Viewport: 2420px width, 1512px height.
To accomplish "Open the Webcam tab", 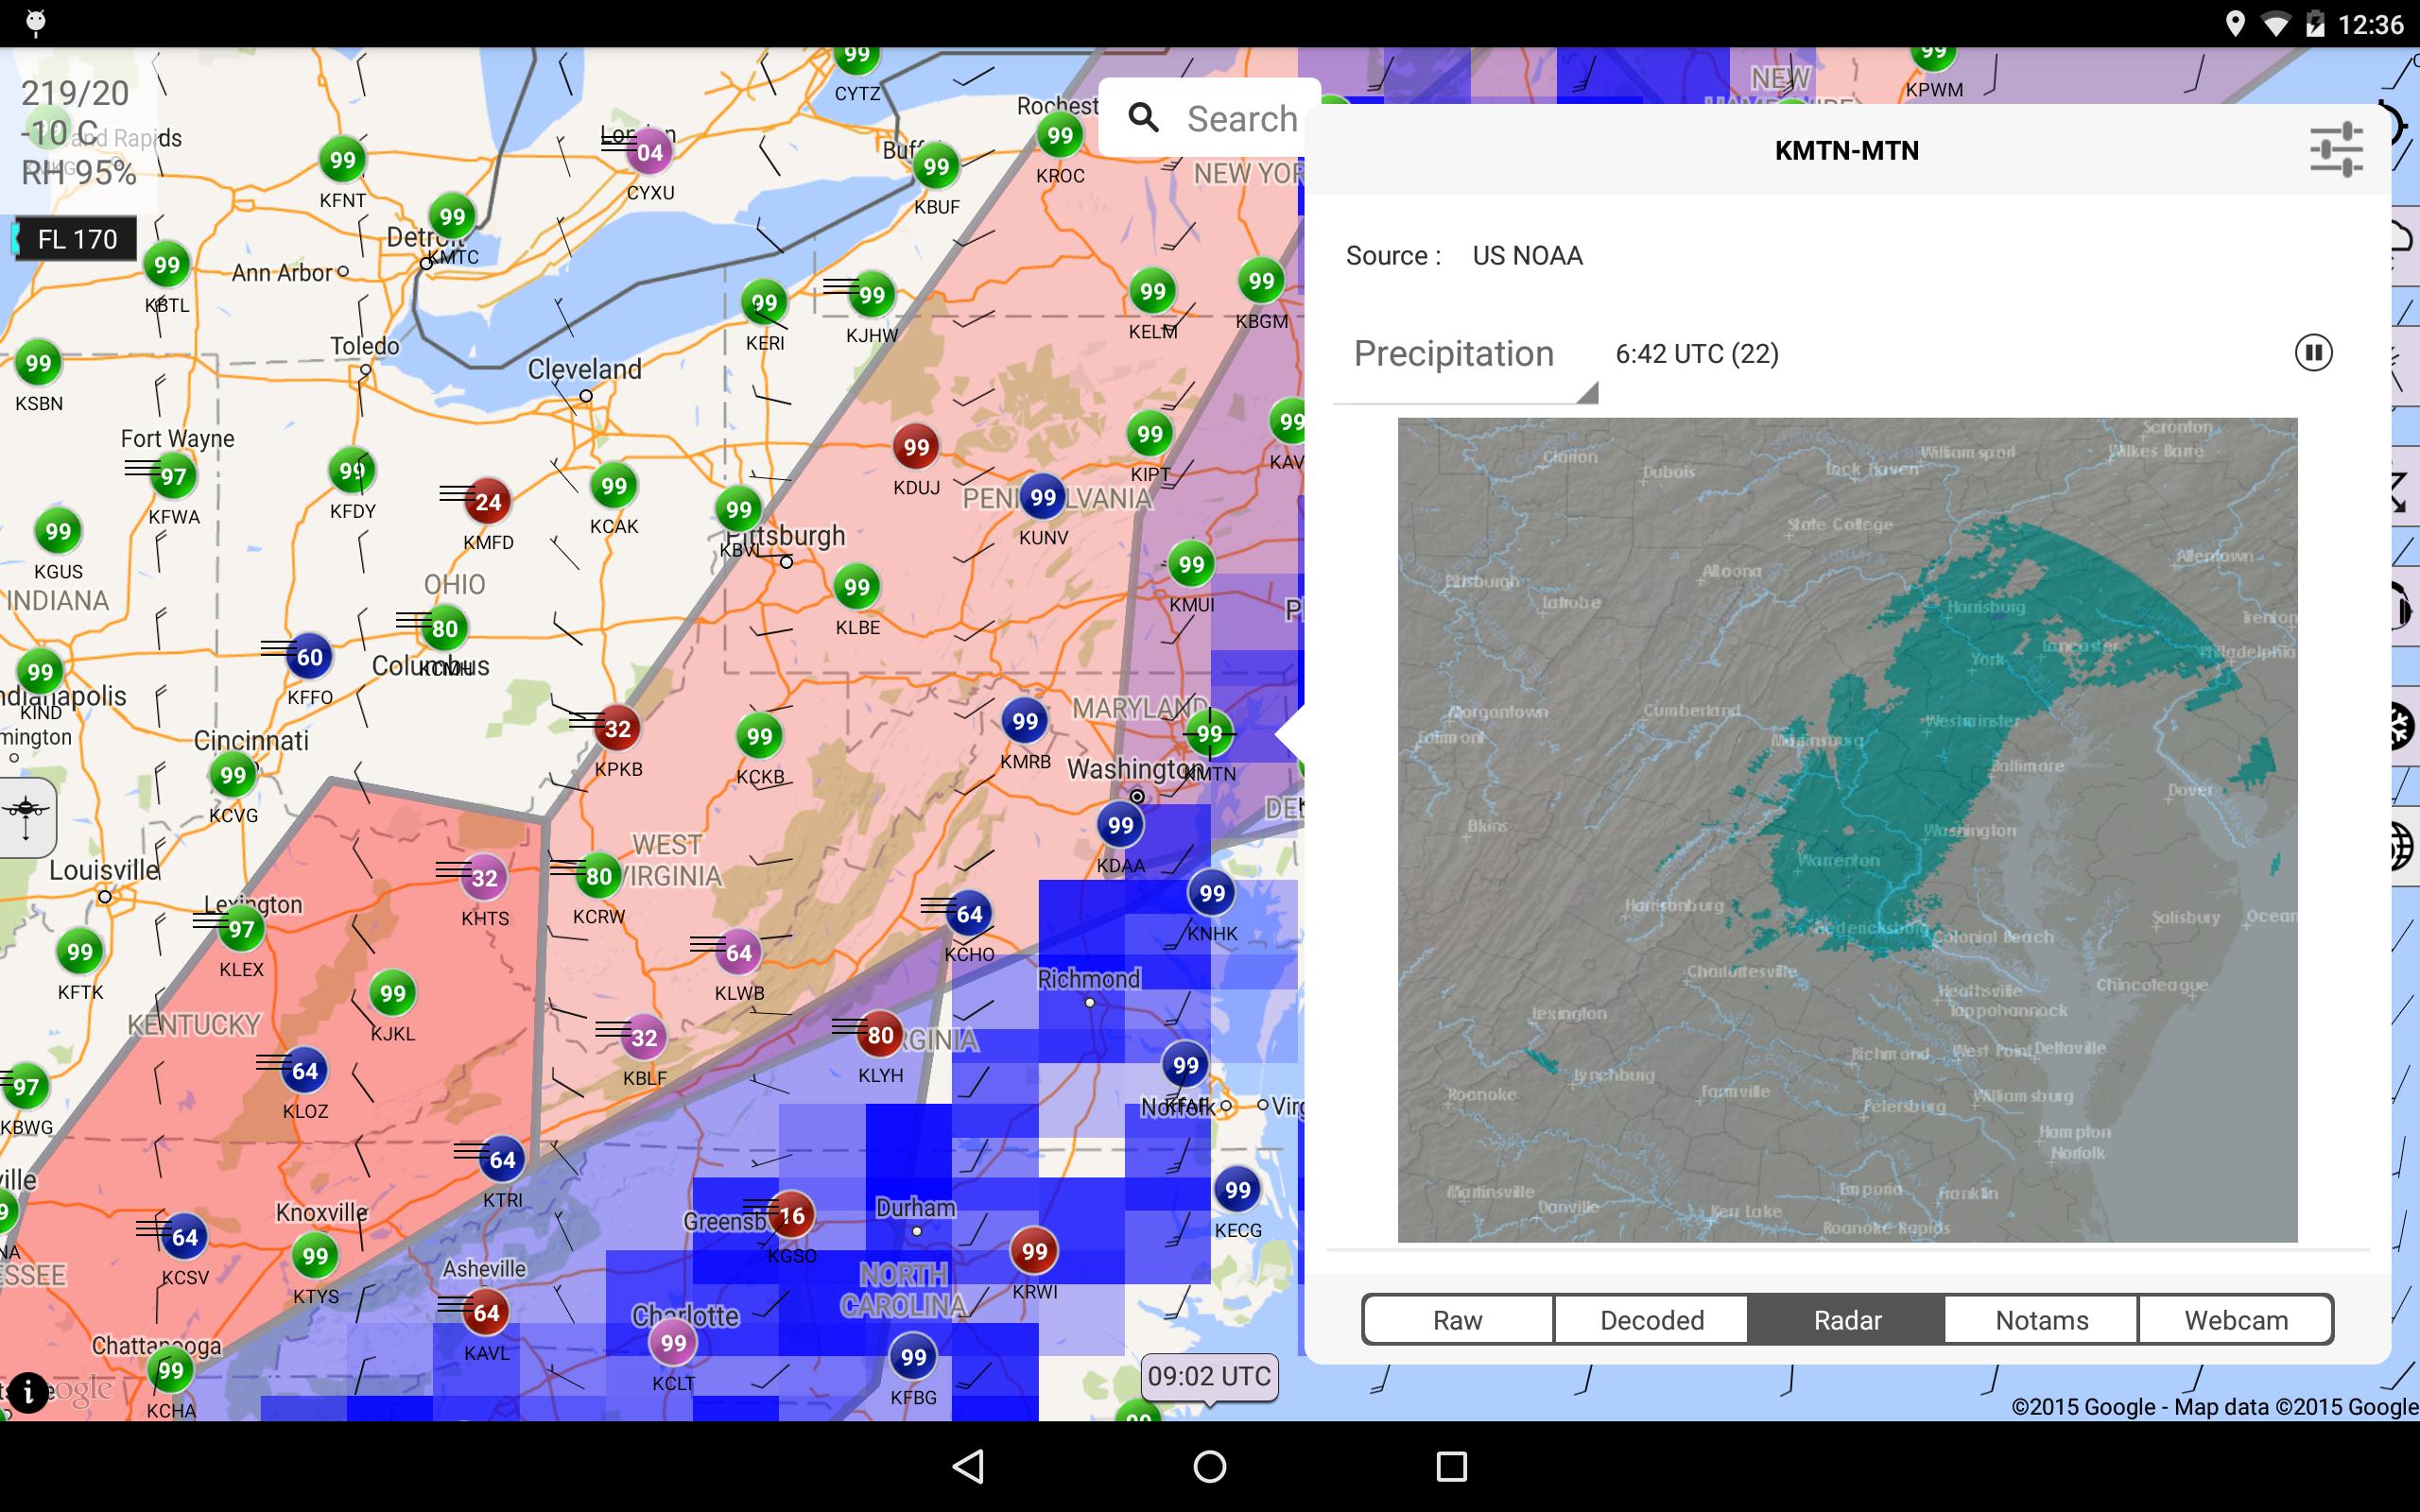I will point(2236,1320).
